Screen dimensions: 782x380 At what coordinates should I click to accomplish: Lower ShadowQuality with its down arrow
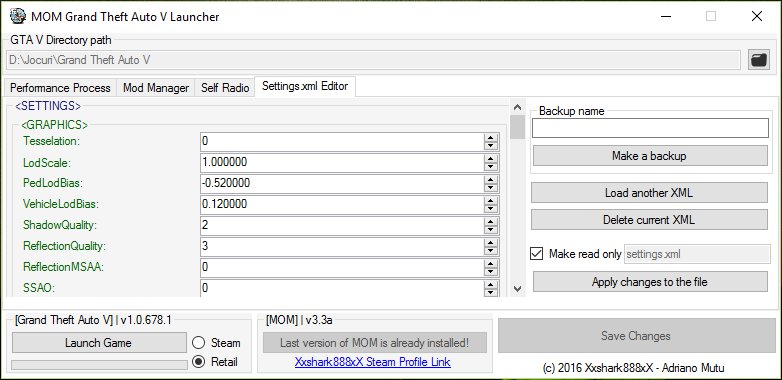coord(491,229)
